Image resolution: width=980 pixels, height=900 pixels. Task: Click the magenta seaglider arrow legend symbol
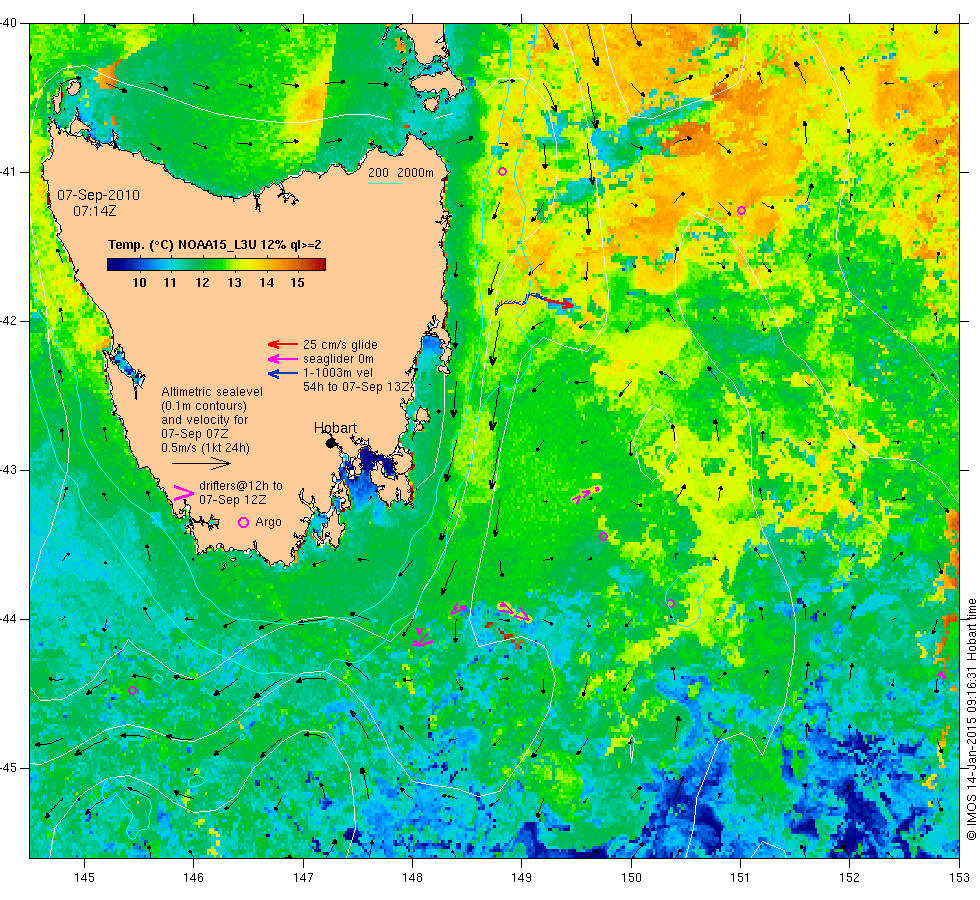coord(282,359)
